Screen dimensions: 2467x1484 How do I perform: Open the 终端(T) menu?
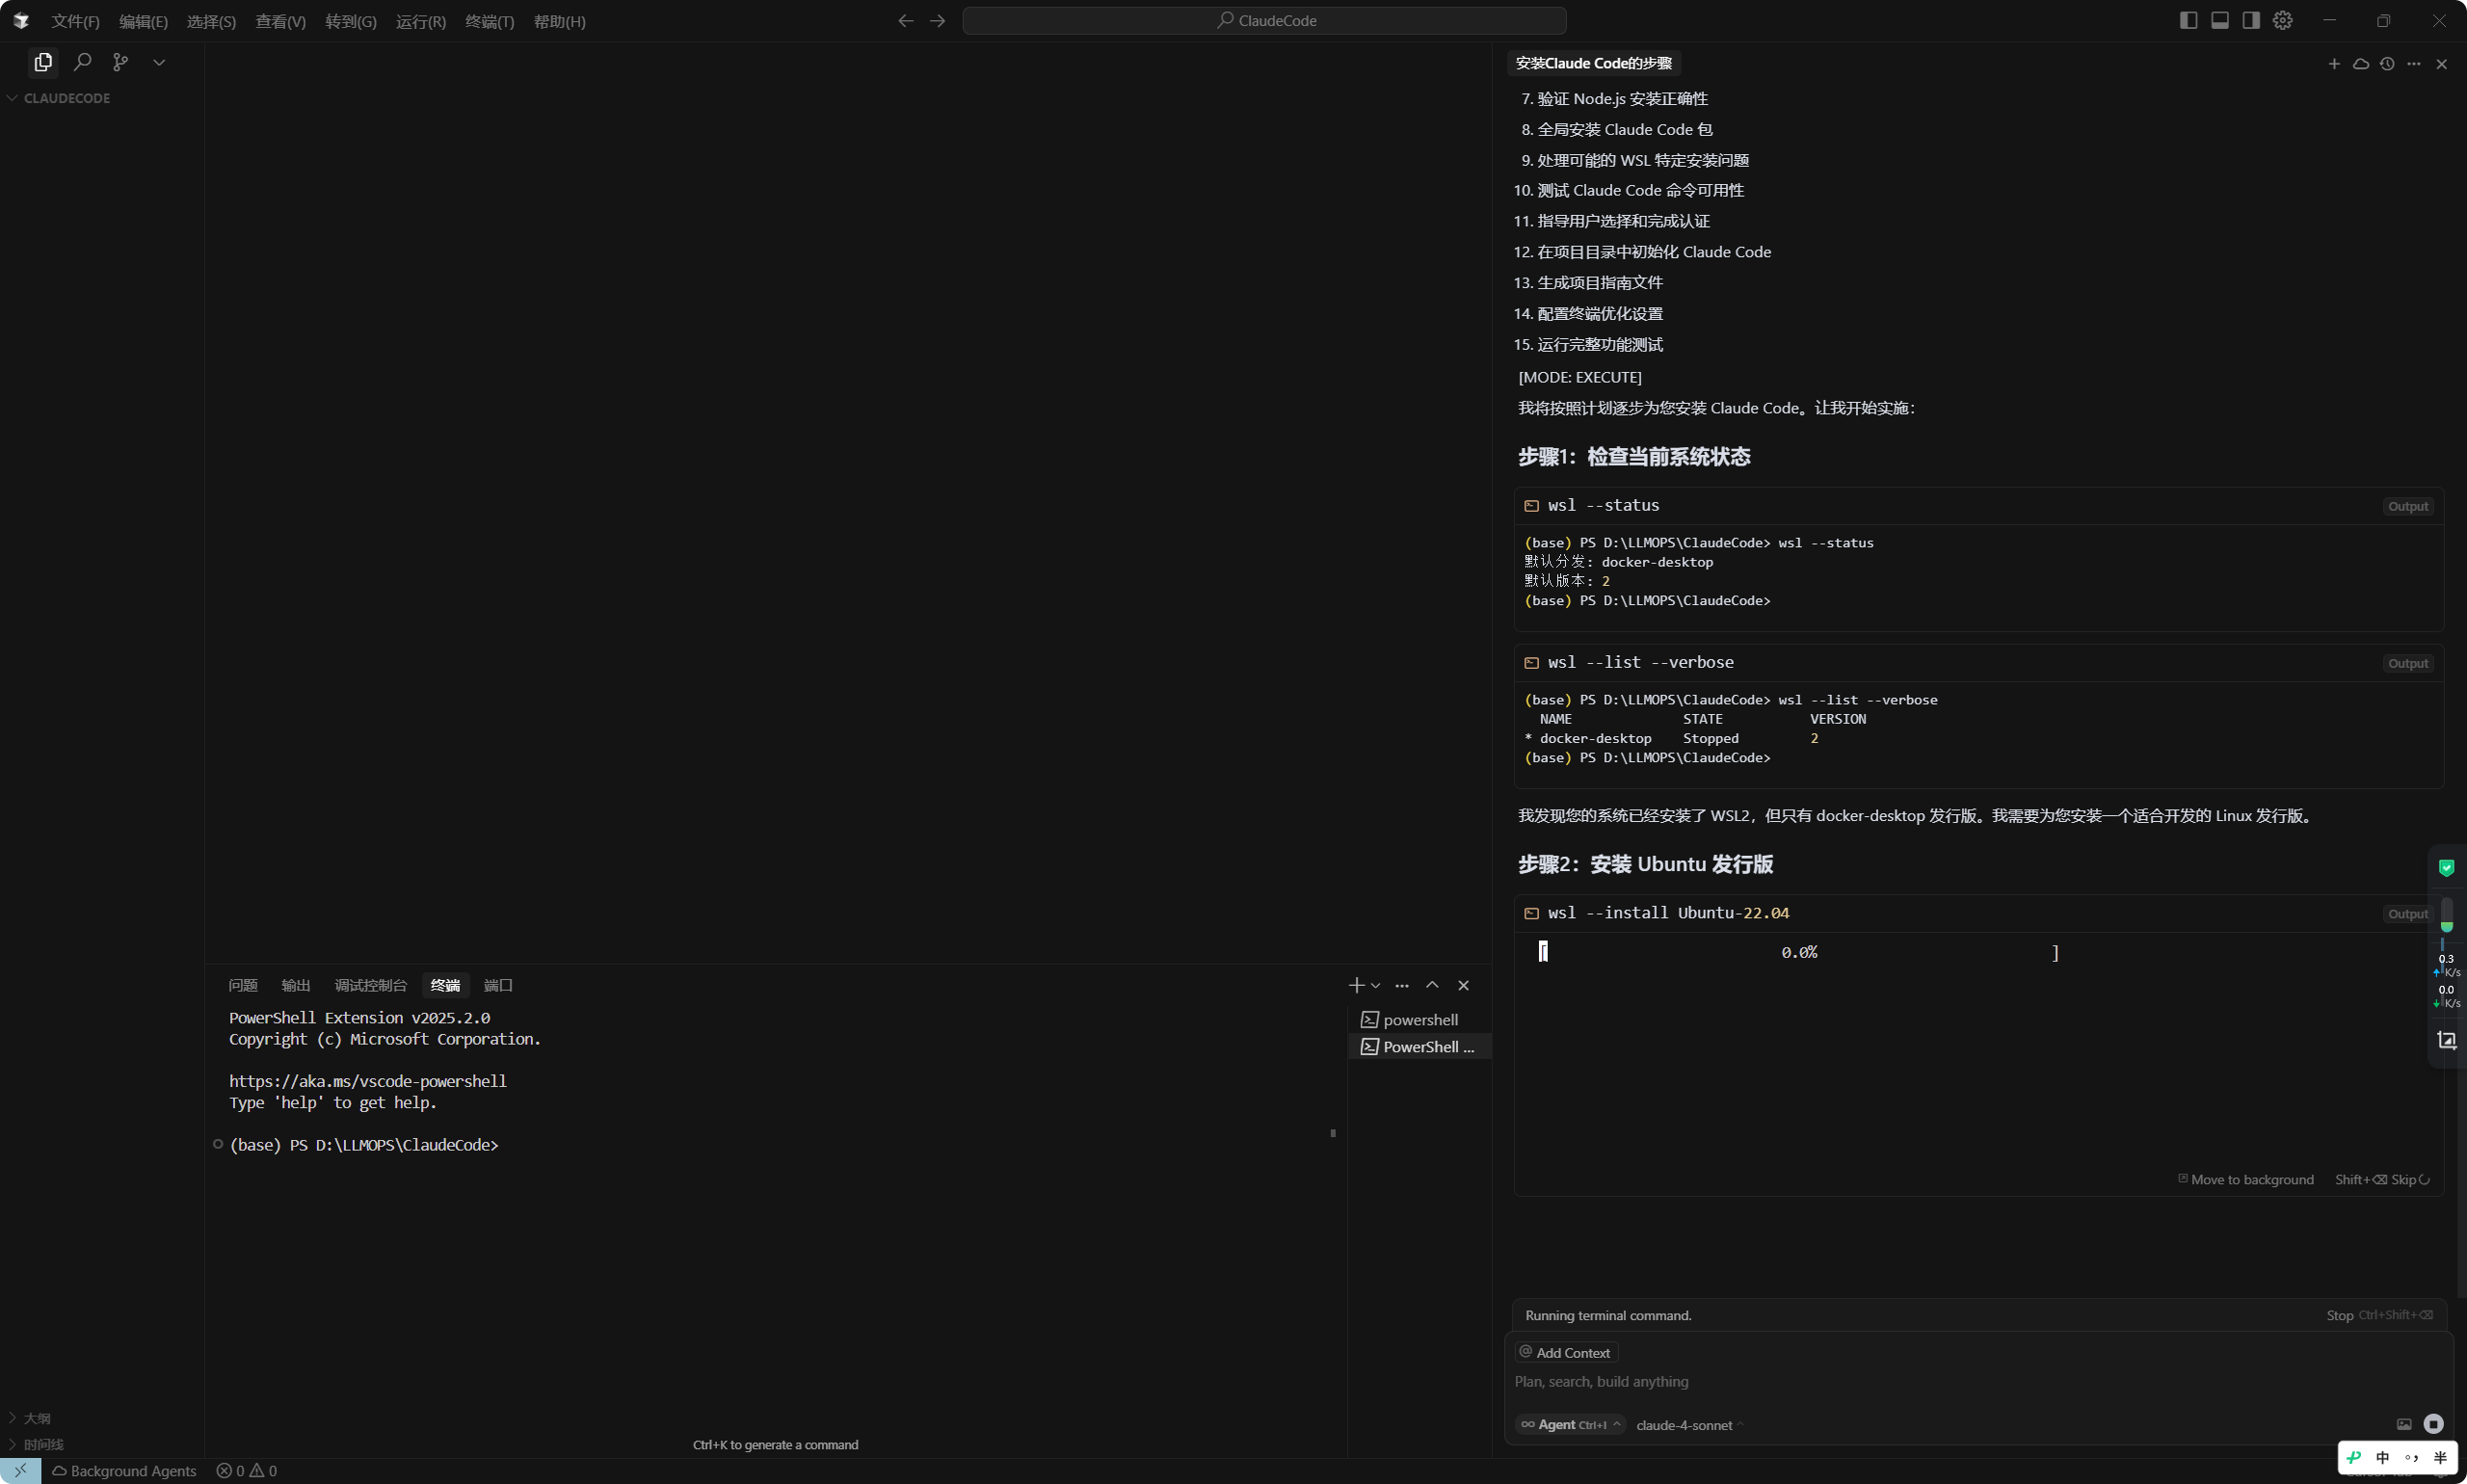pos(489,21)
